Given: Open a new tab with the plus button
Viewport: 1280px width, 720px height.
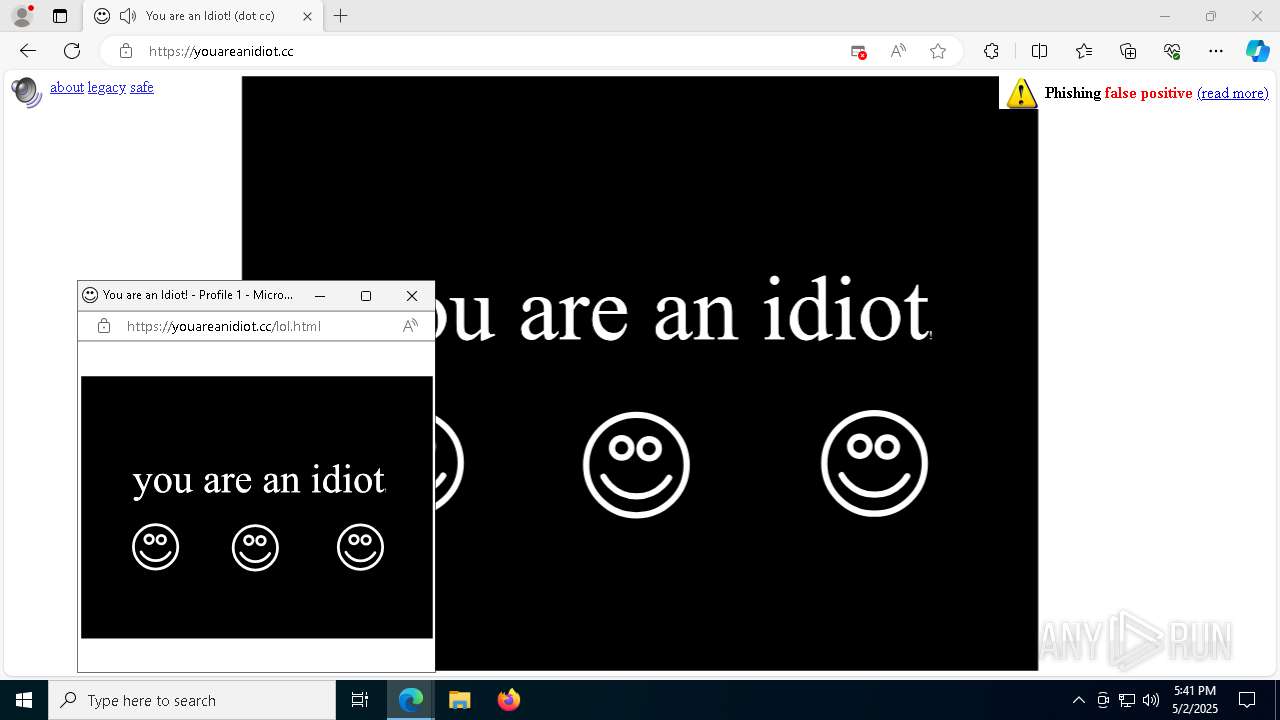Looking at the screenshot, I should (x=341, y=16).
